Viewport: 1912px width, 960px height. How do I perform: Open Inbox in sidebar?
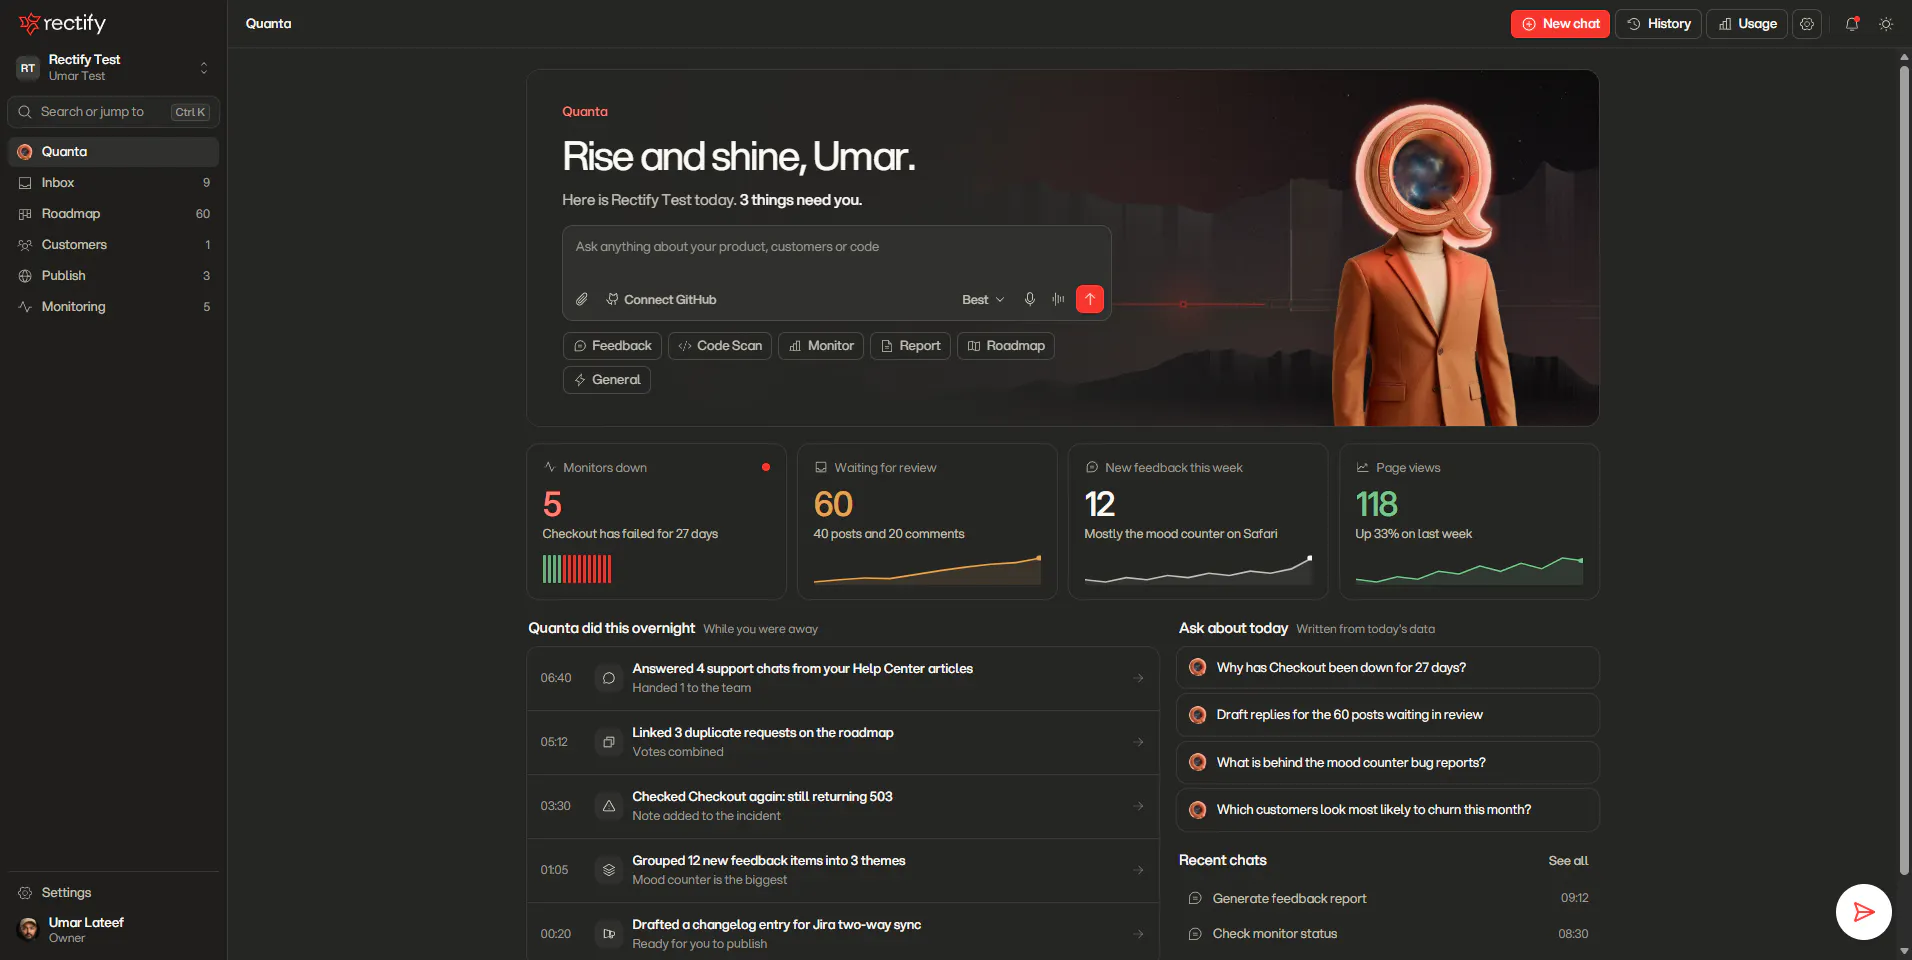pos(113,183)
